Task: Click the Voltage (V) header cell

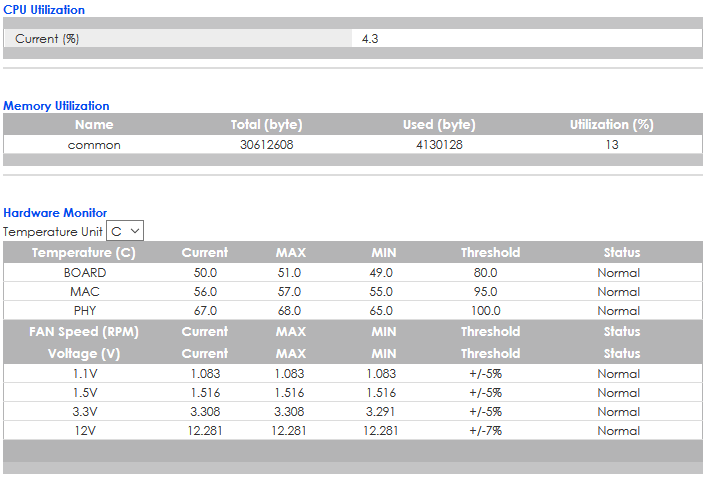Action: (84, 353)
